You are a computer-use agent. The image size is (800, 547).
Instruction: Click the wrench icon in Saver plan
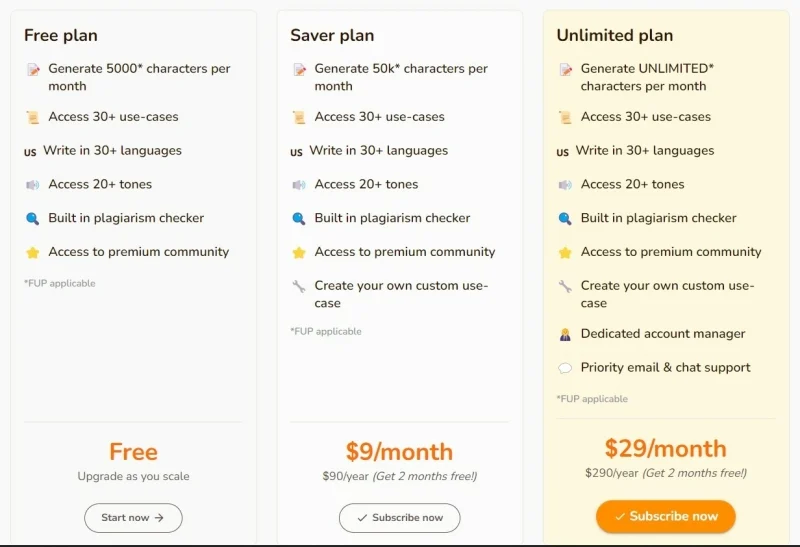point(299,287)
